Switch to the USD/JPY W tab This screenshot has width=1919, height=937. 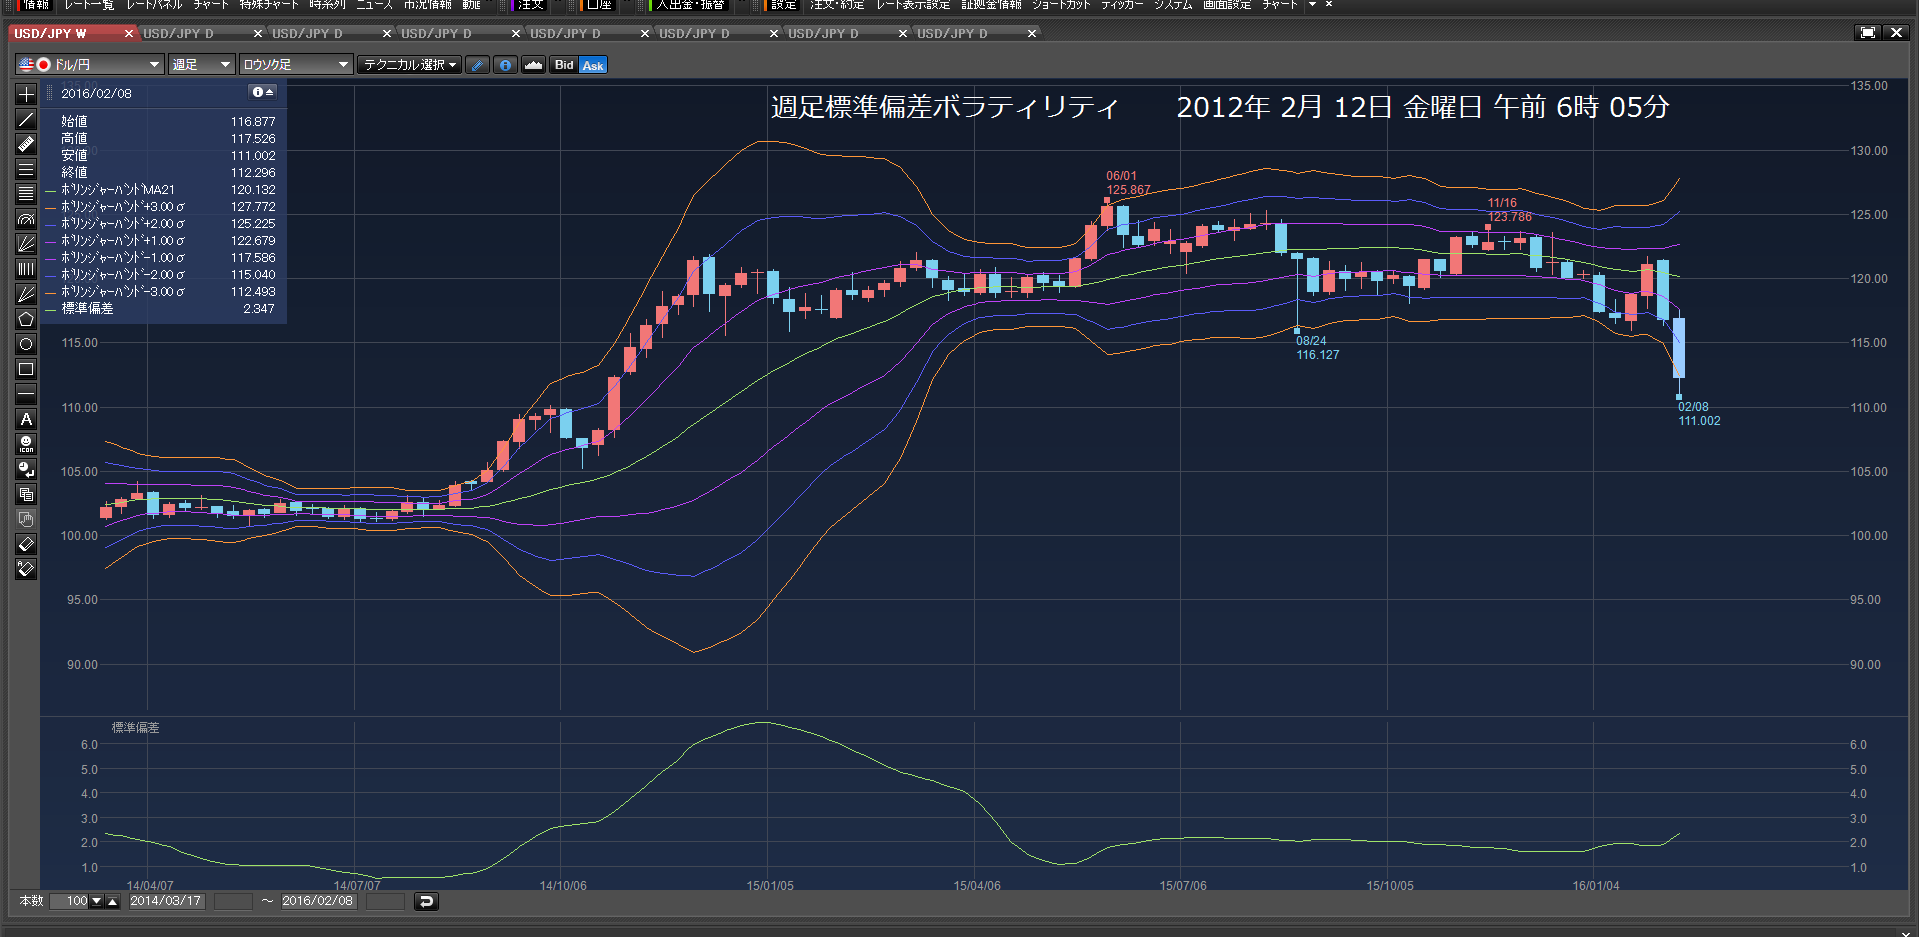tap(66, 34)
